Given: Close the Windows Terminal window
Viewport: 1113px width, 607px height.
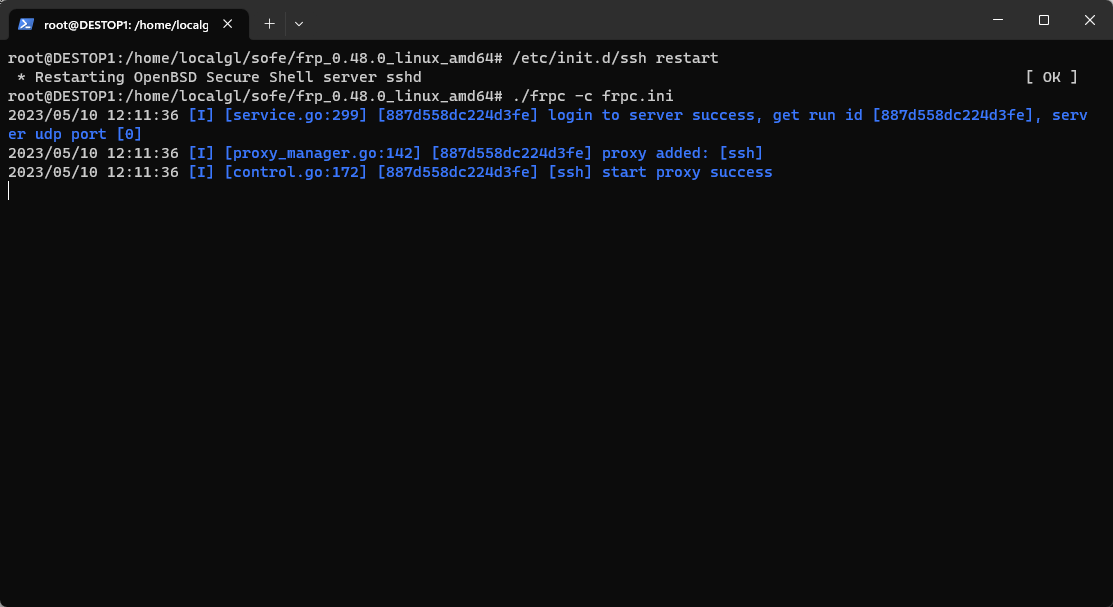Looking at the screenshot, I should (1089, 21).
